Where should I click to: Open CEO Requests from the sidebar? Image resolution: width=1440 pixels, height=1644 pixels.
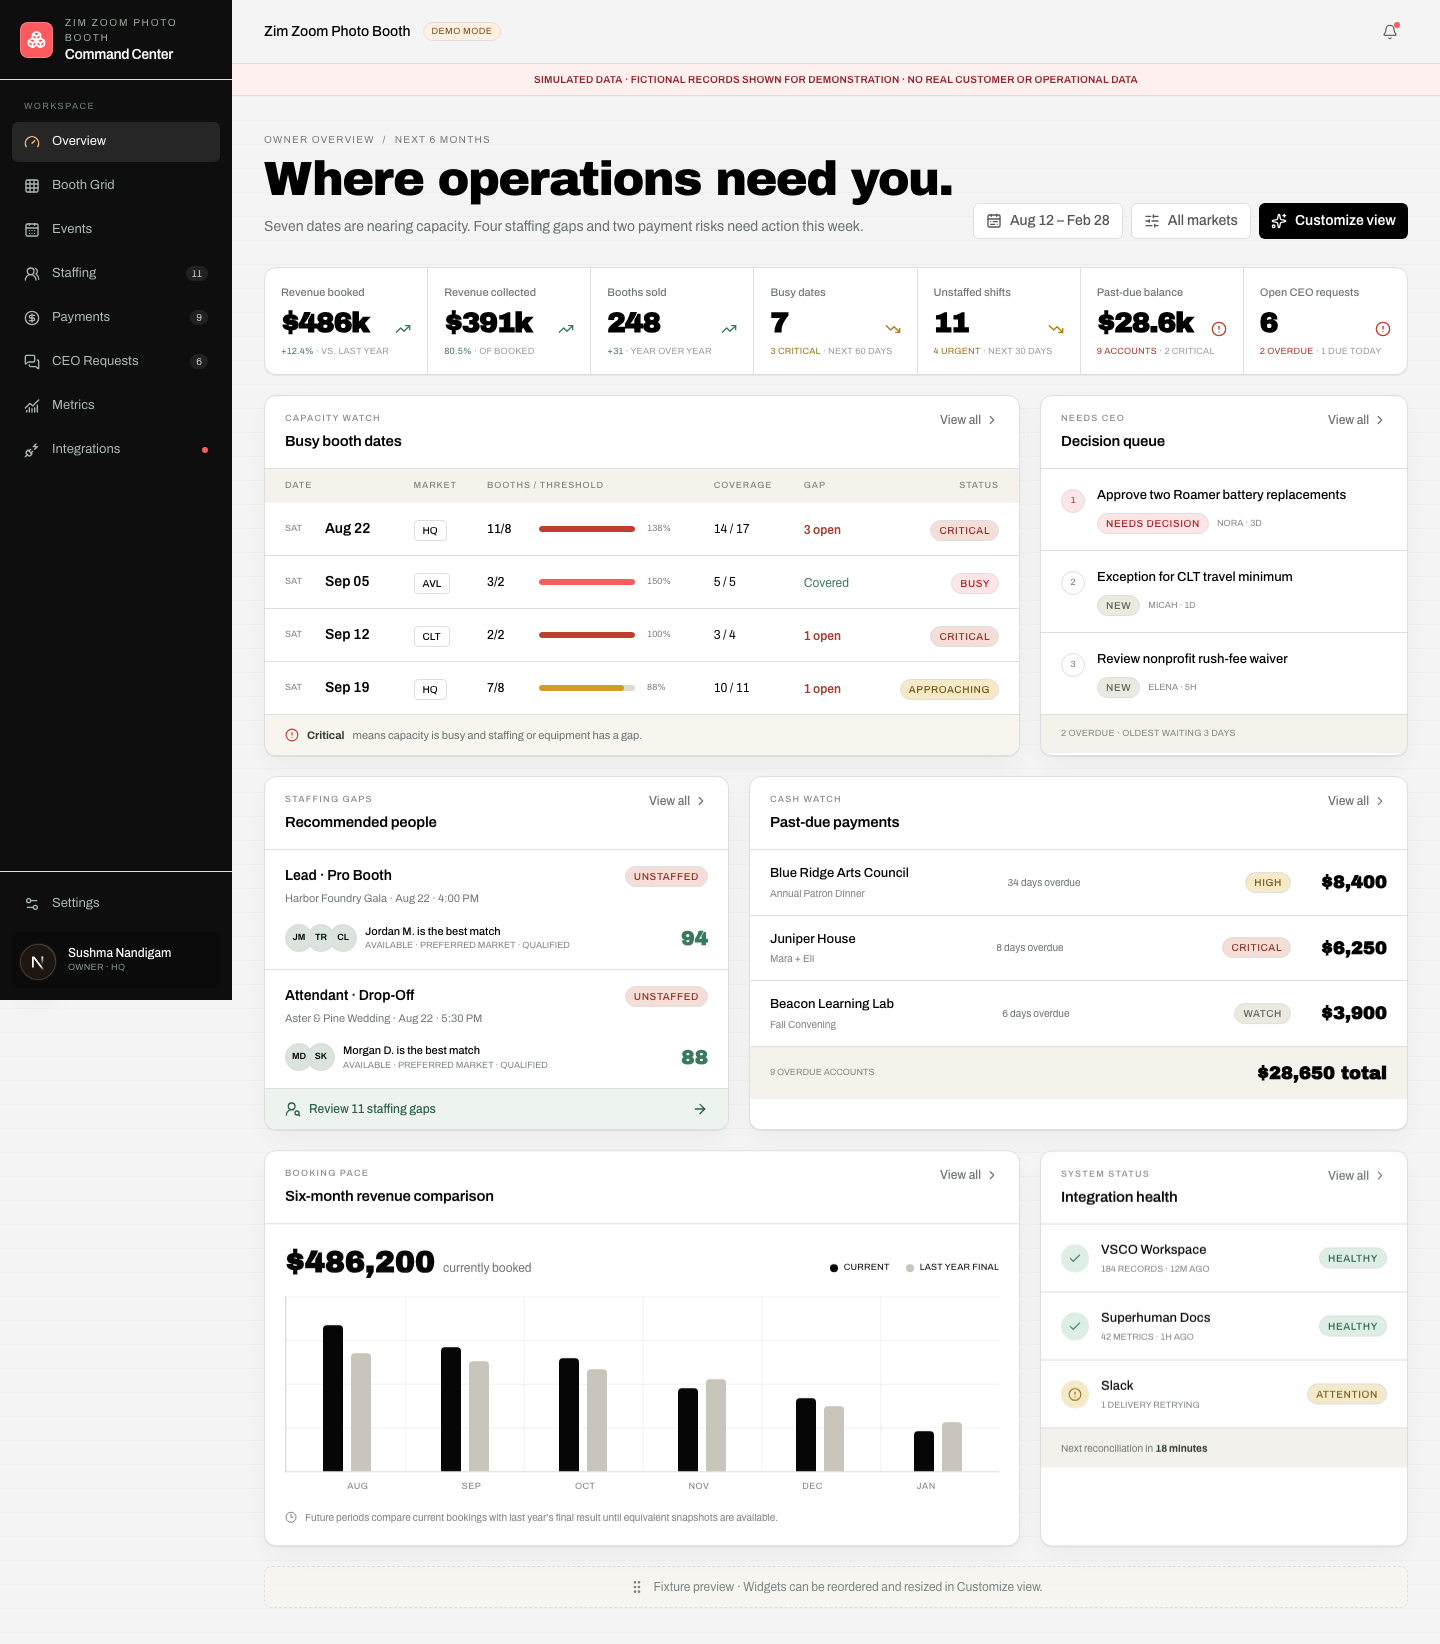(116, 362)
